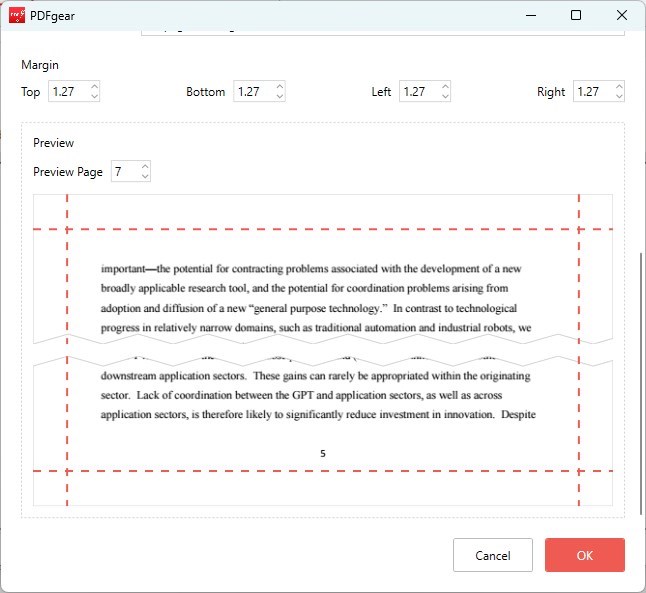Go to previous Preview Page with down arrow
The image size is (646, 593).
[145, 176]
